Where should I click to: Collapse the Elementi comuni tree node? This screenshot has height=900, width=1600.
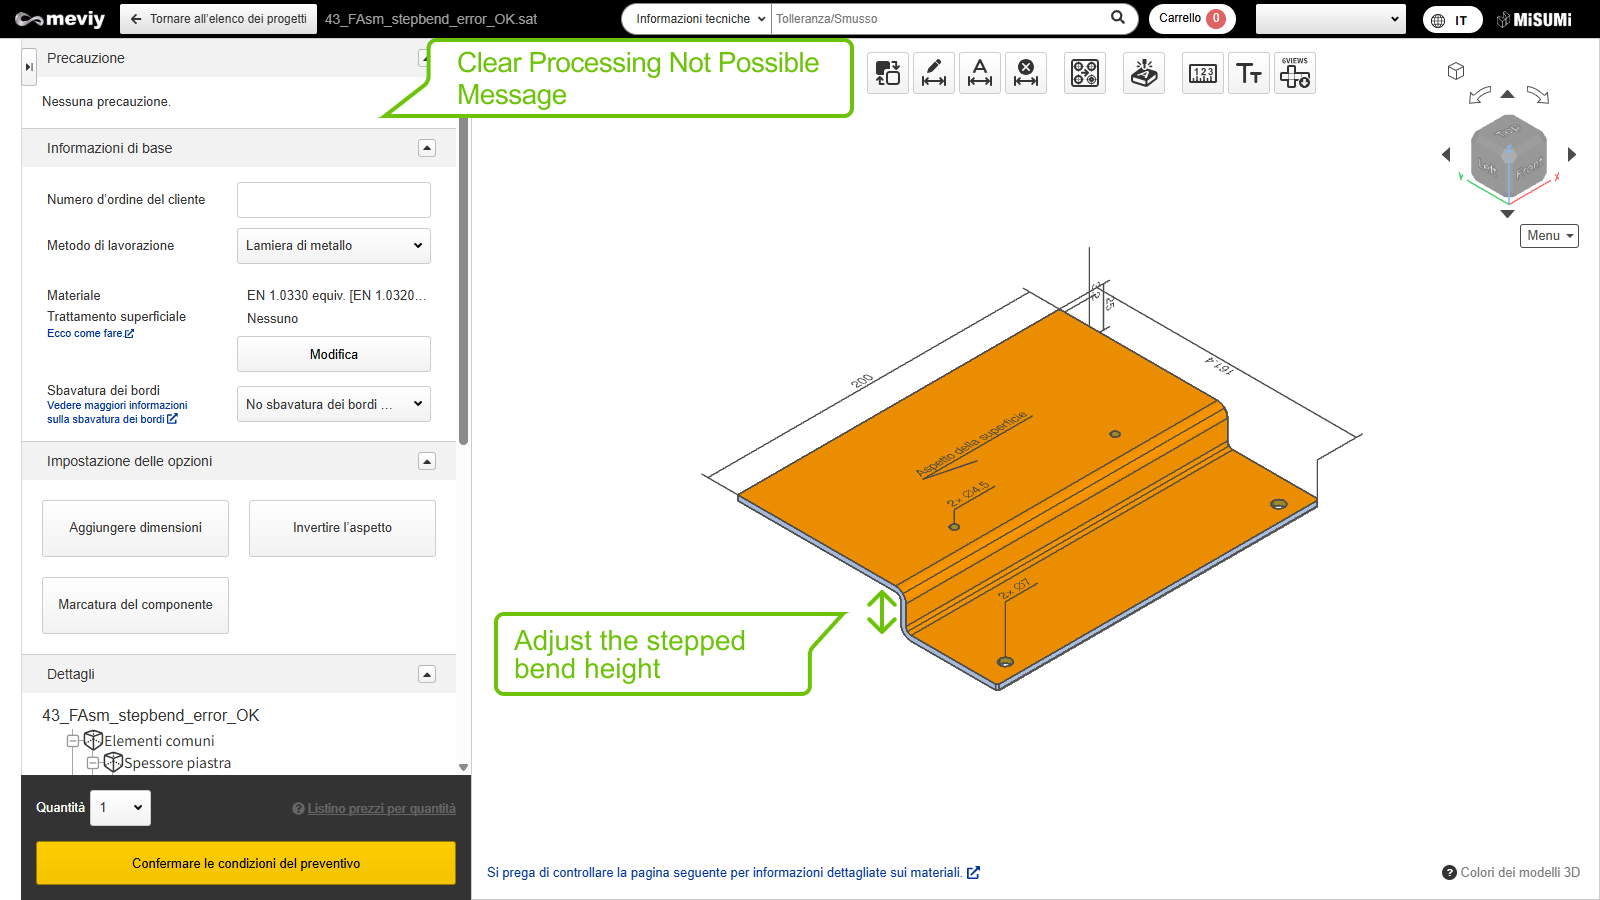(73, 741)
